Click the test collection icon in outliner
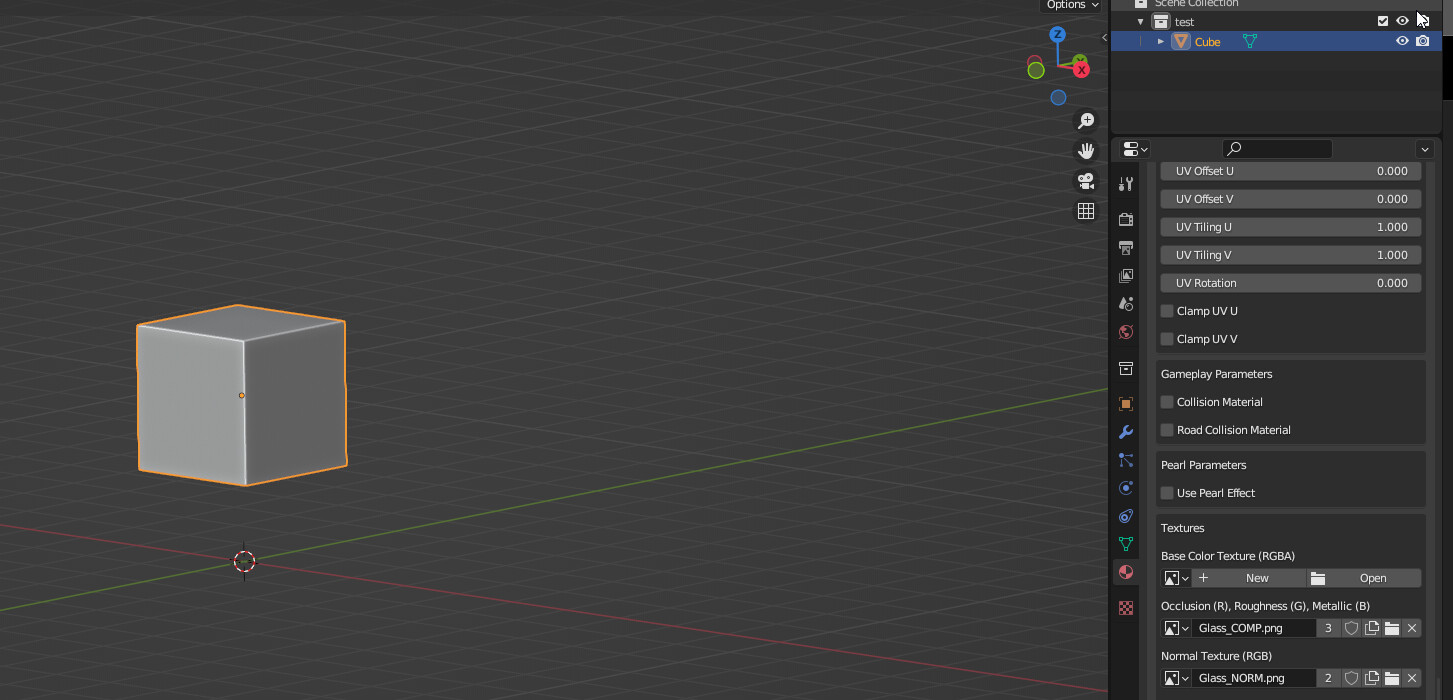The image size is (1453, 700). click(1161, 21)
